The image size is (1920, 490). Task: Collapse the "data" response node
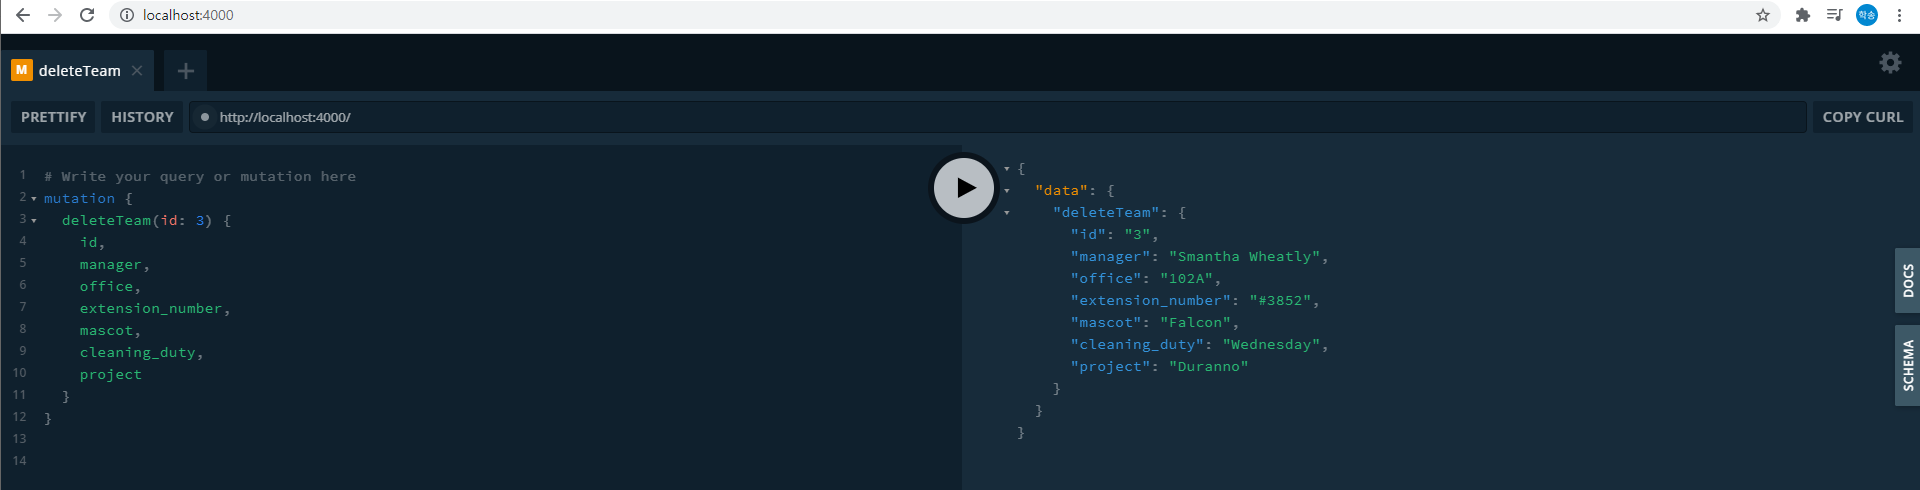[x=1007, y=191]
